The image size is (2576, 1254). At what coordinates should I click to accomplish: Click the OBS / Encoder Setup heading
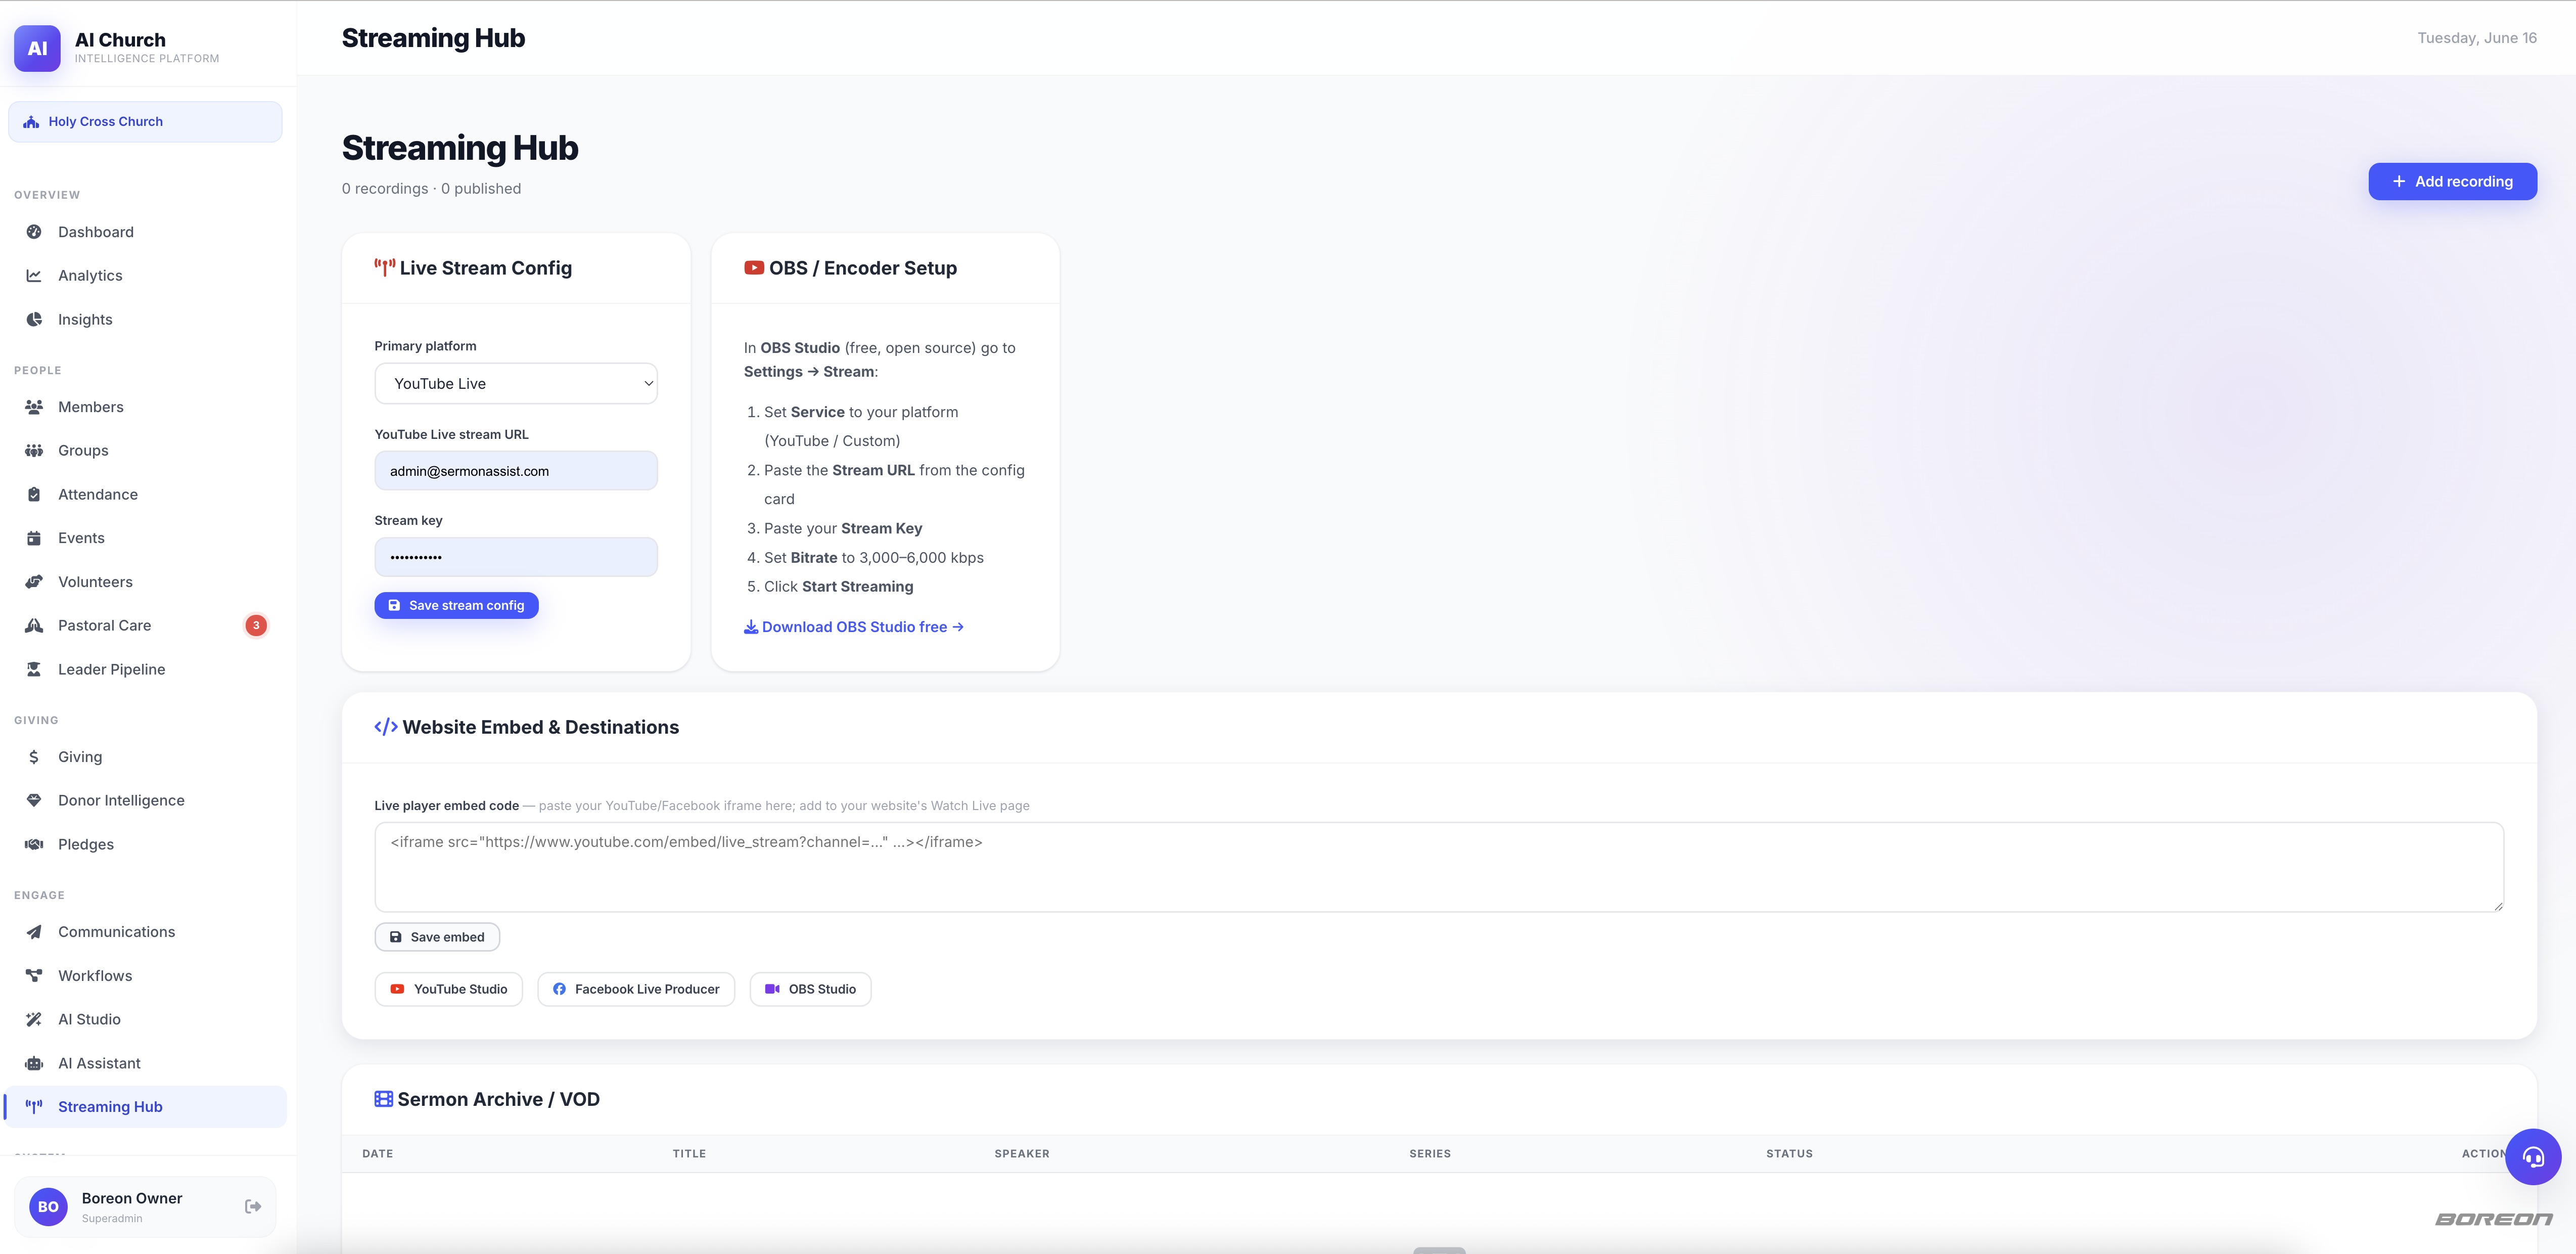(x=850, y=268)
